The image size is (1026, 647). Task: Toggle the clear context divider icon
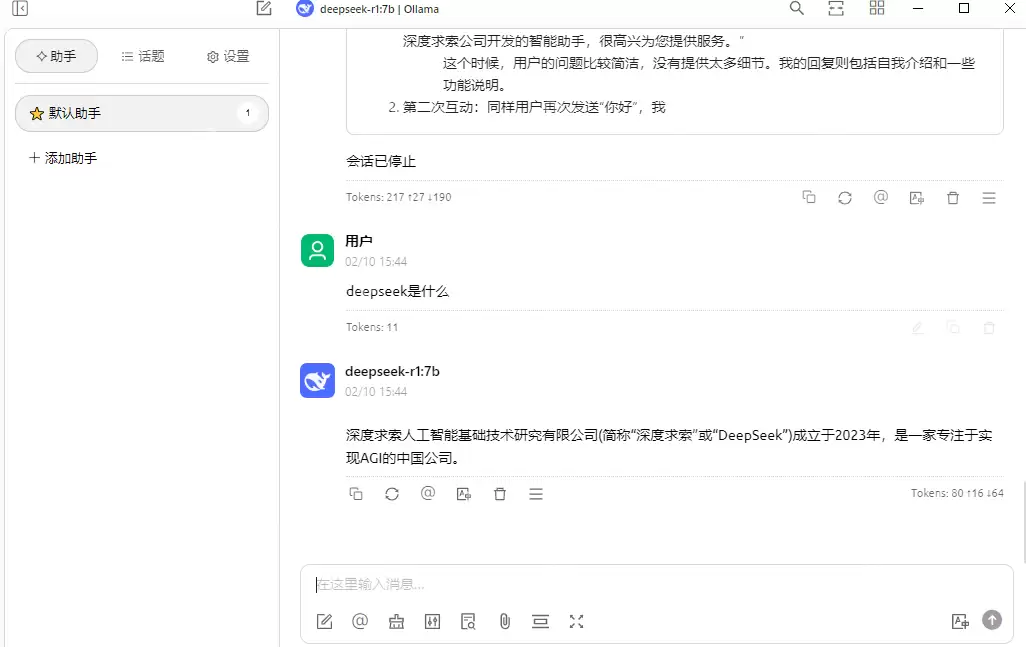point(540,620)
